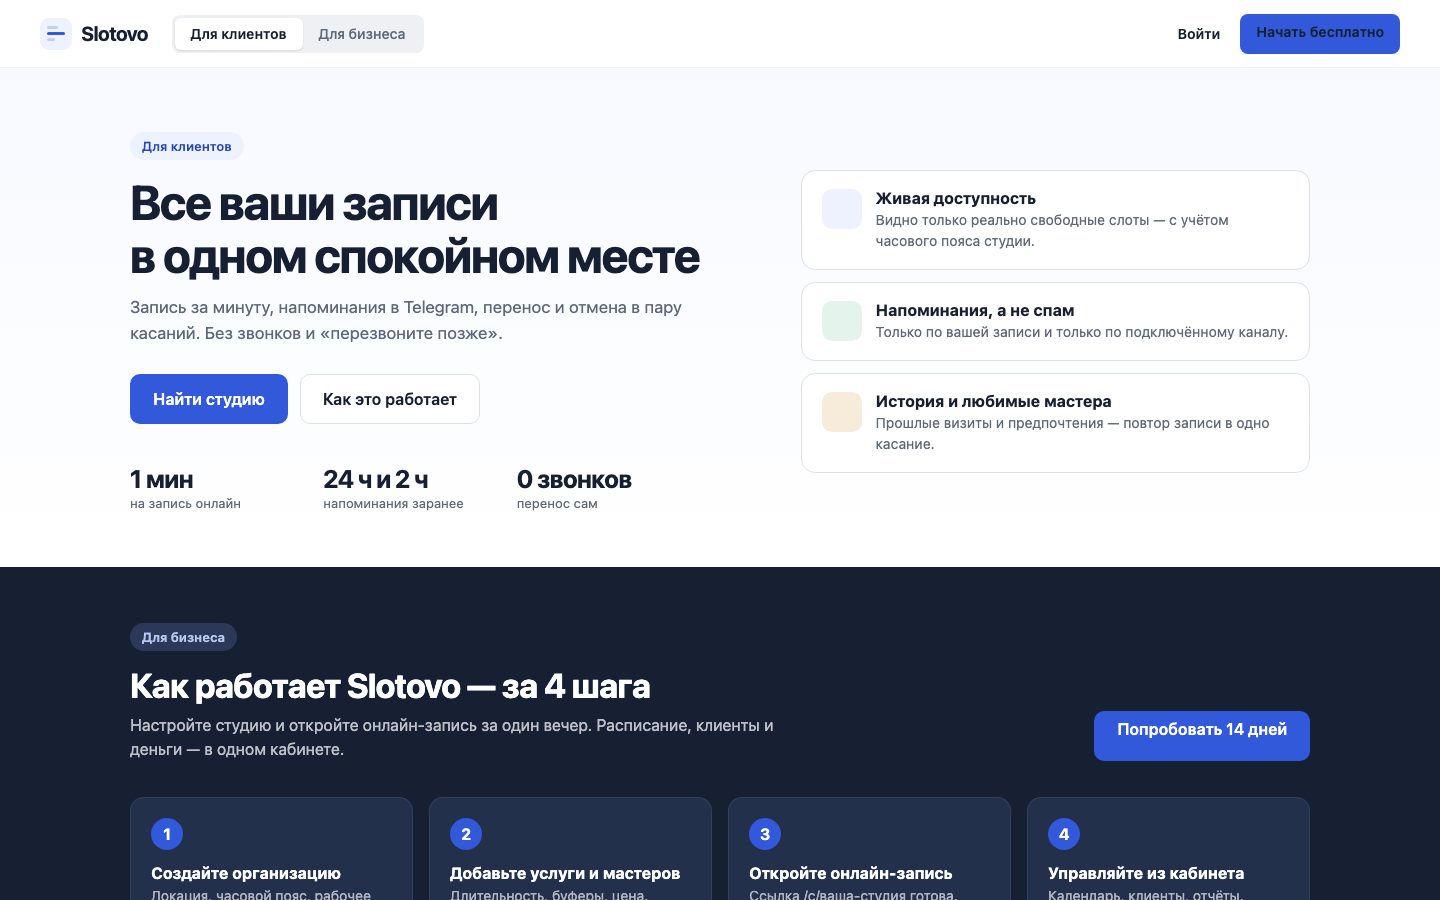Screen dimensions: 1440x900
Task: Click the на запись онлайн caption
Action: [x=185, y=504]
